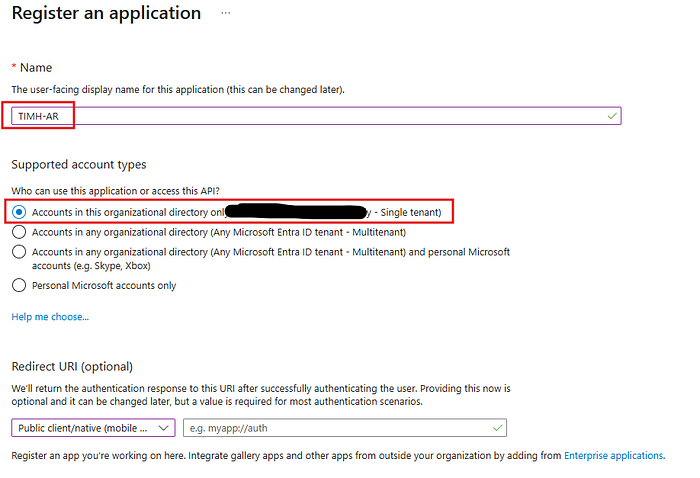
Task: Open the Public client/native platform dropdown
Action: [x=92, y=428]
